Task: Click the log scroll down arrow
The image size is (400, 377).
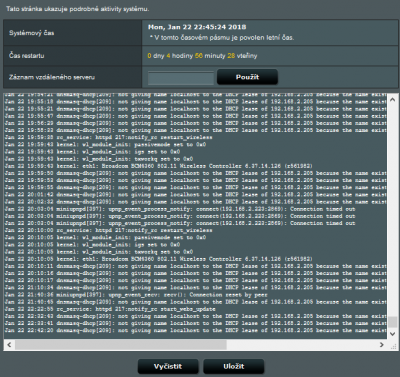Action: [x=392, y=333]
